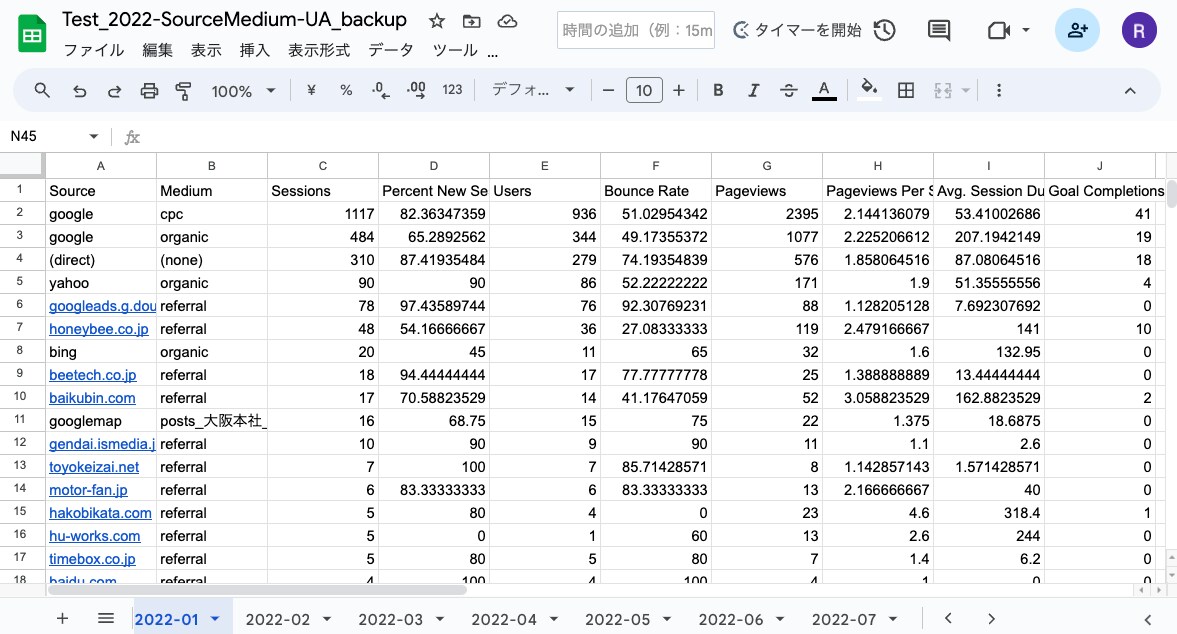Open the font family dropdown
The height and width of the screenshot is (634, 1177).
tap(533, 90)
